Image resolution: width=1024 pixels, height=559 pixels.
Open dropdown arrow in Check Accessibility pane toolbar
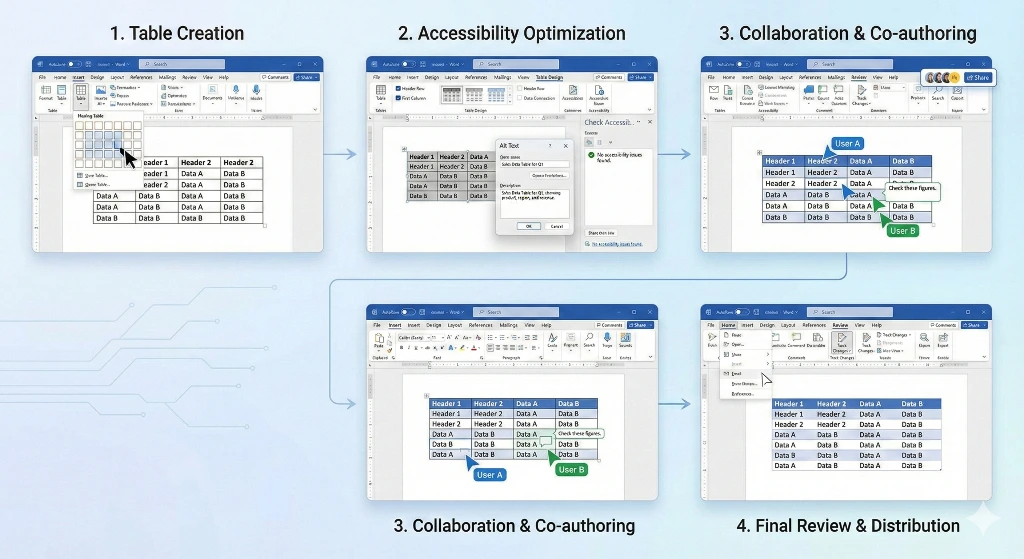pos(611,142)
